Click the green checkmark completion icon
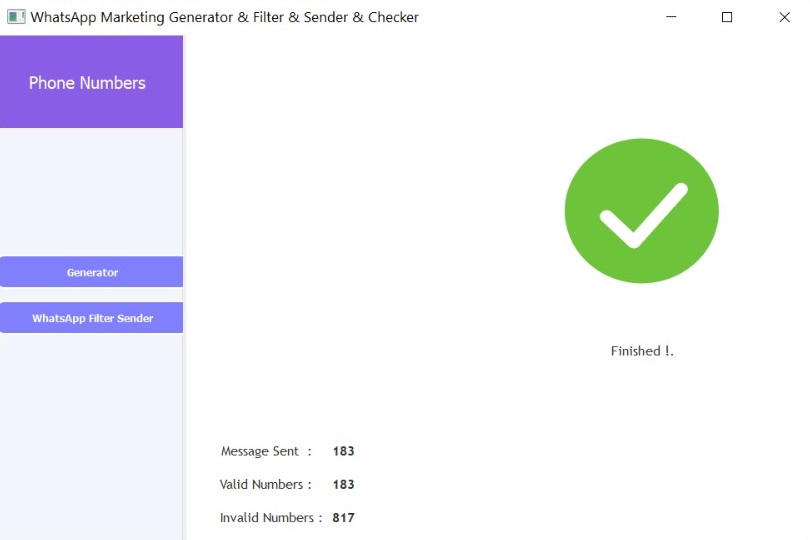 (x=642, y=211)
